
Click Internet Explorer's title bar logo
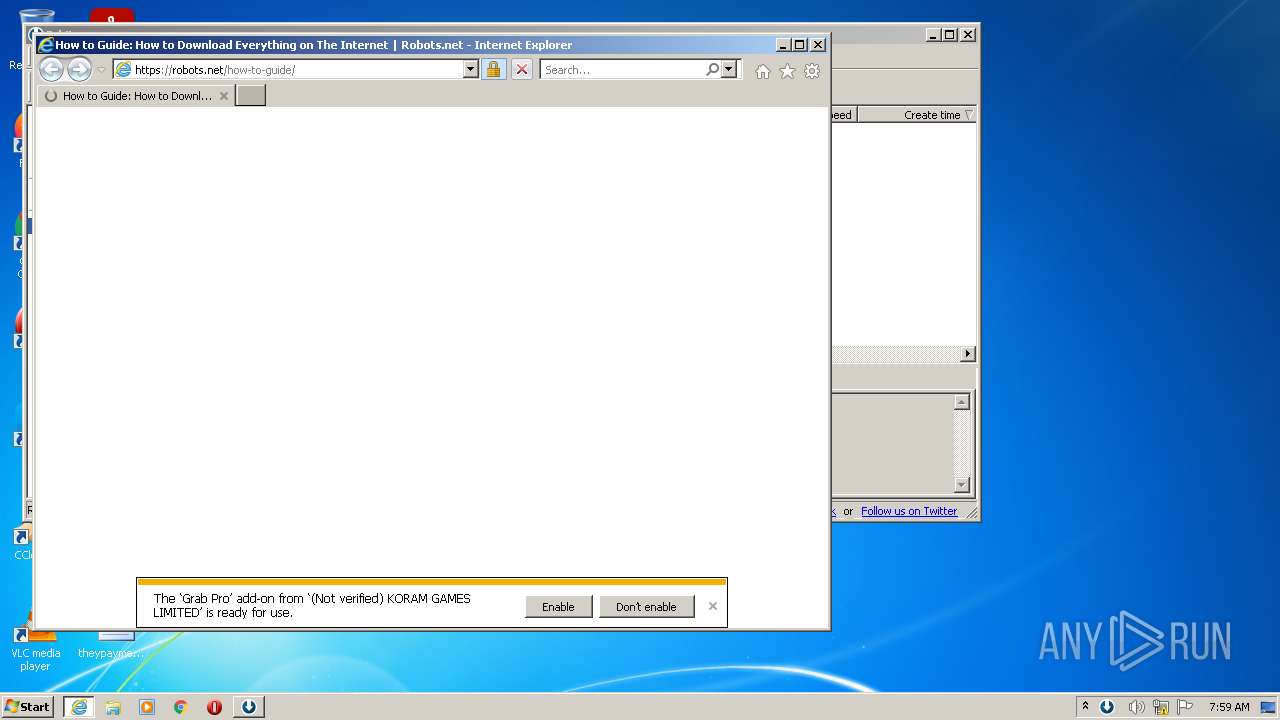pyautogui.click(x=45, y=45)
